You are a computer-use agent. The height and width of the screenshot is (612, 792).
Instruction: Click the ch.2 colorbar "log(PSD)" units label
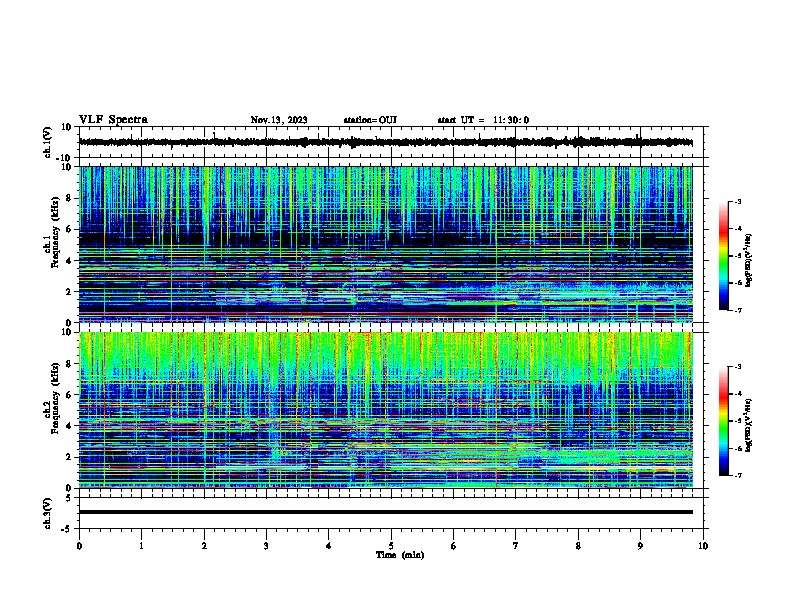click(748, 425)
